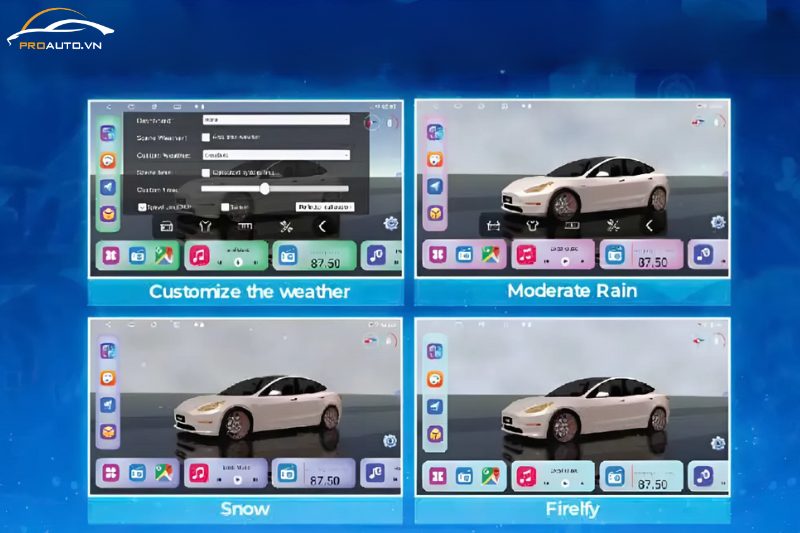Open Google Maps in the Snow screen

(x=163, y=473)
